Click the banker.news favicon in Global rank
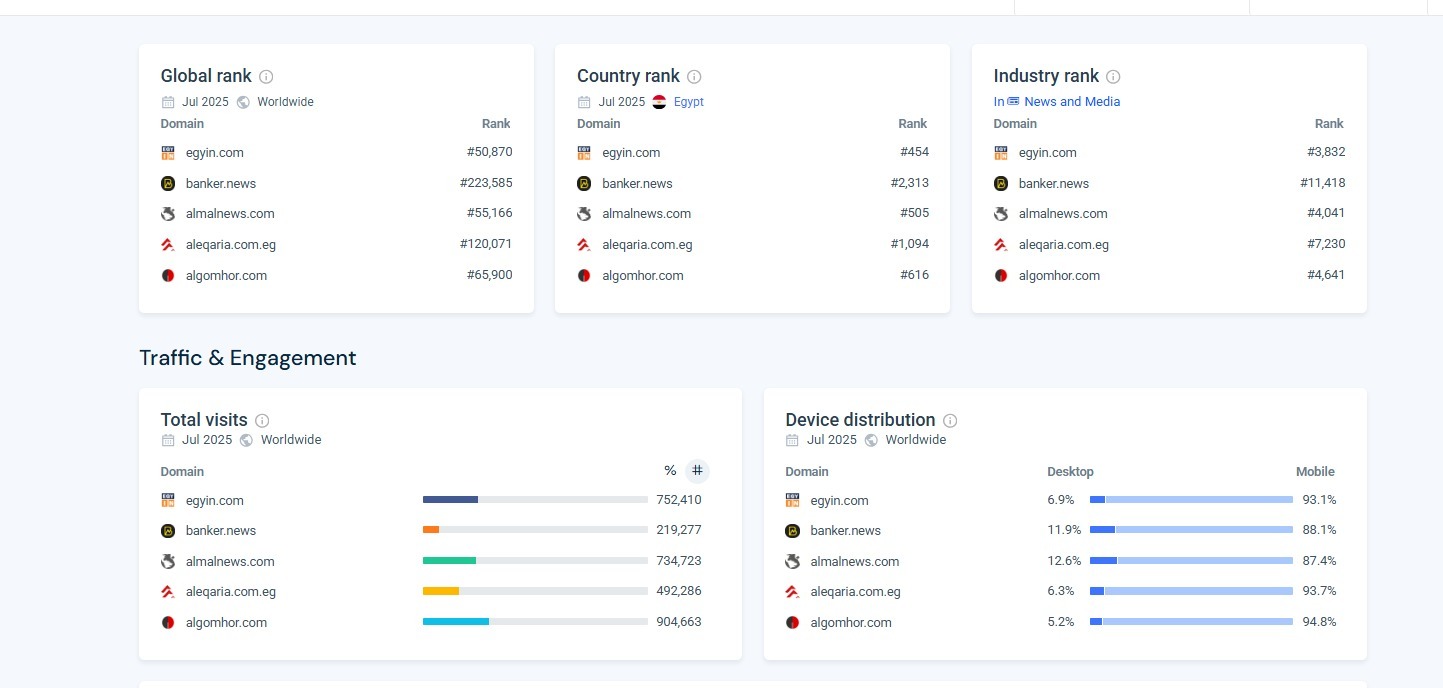 (168, 184)
